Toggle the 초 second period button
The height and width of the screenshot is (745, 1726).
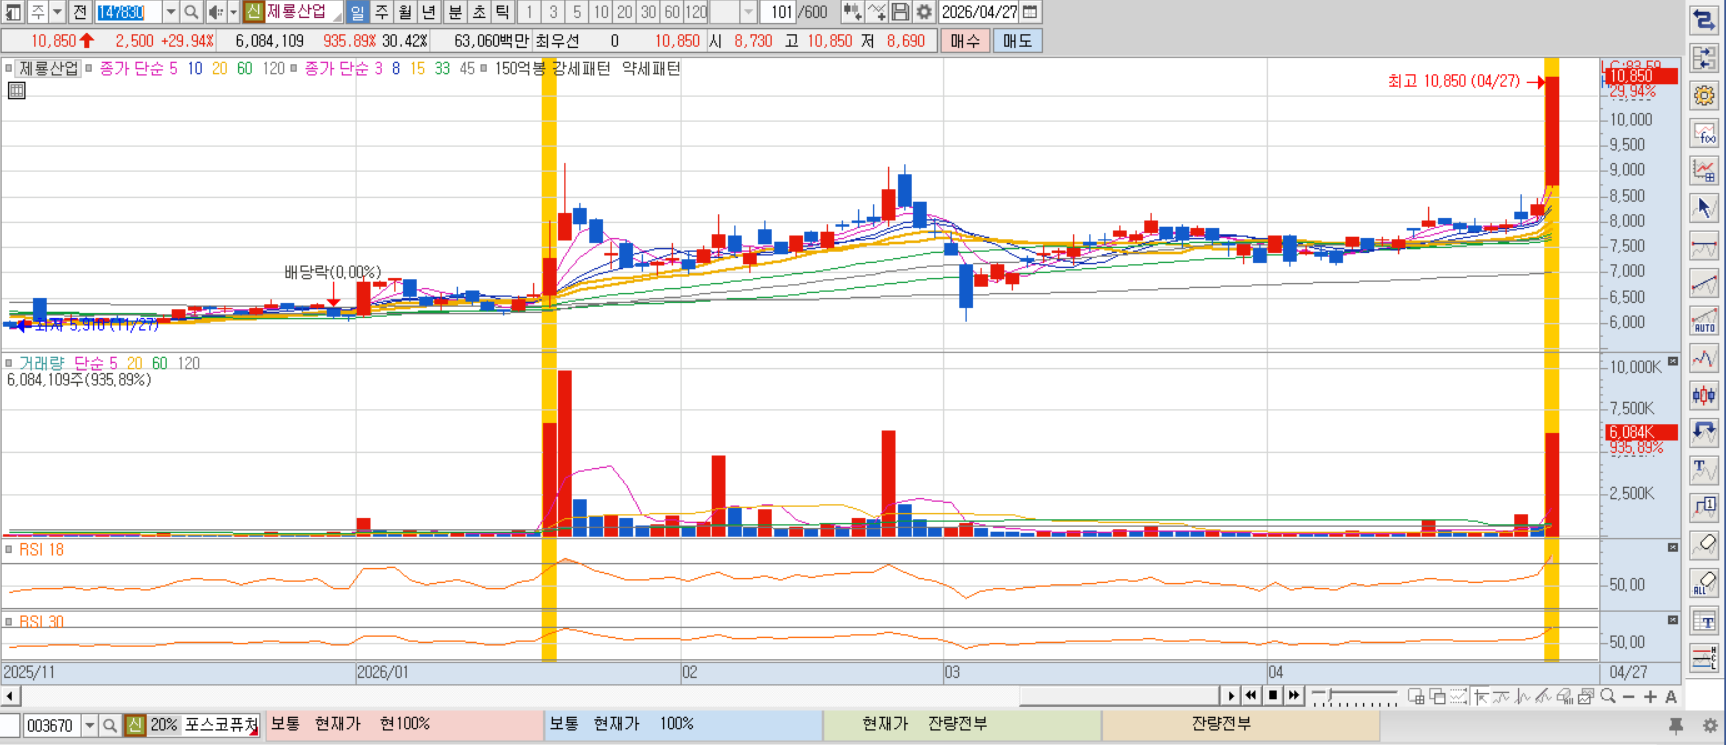[x=479, y=12]
